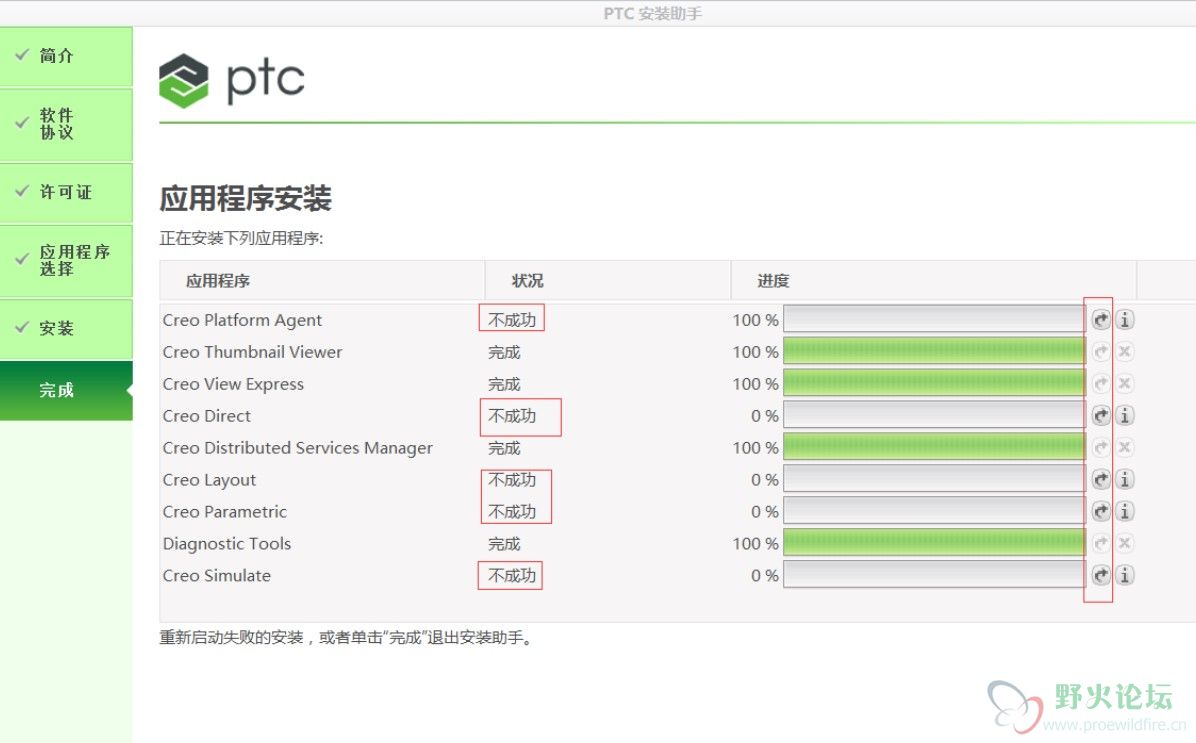Switch to 应用程序选择 step
Image resolution: width=1196 pixels, height=743 pixels.
(x=66, y=261)
